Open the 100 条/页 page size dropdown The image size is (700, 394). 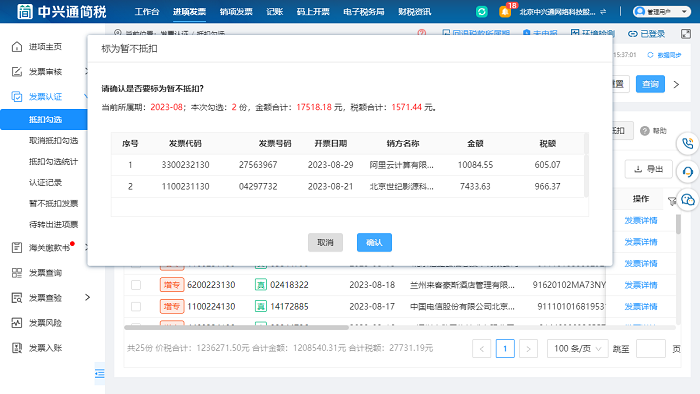coord(578,348)
